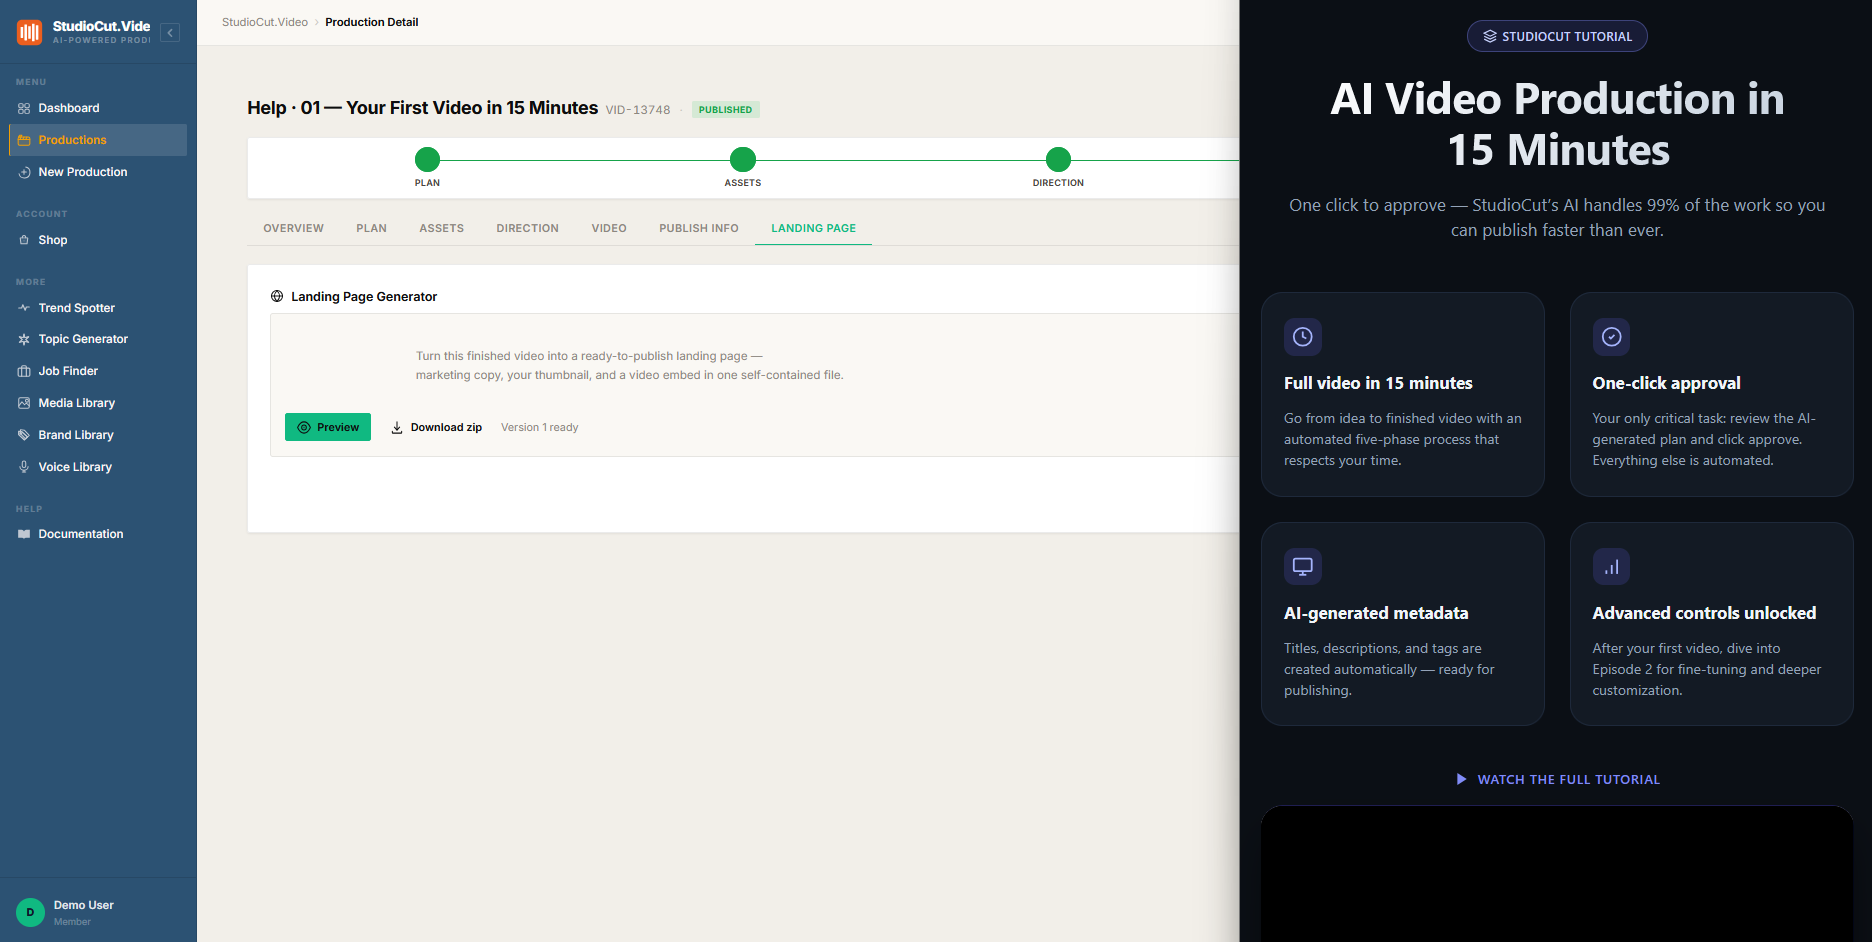Click the Topic Generator sparkle icon
This screenshot has height=942, width=1872.
[x=24, y=339]
